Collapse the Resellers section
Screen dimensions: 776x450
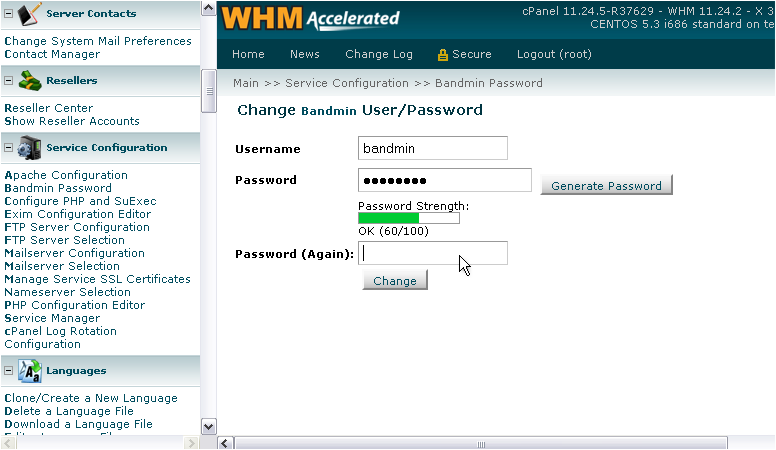(8, 80)
